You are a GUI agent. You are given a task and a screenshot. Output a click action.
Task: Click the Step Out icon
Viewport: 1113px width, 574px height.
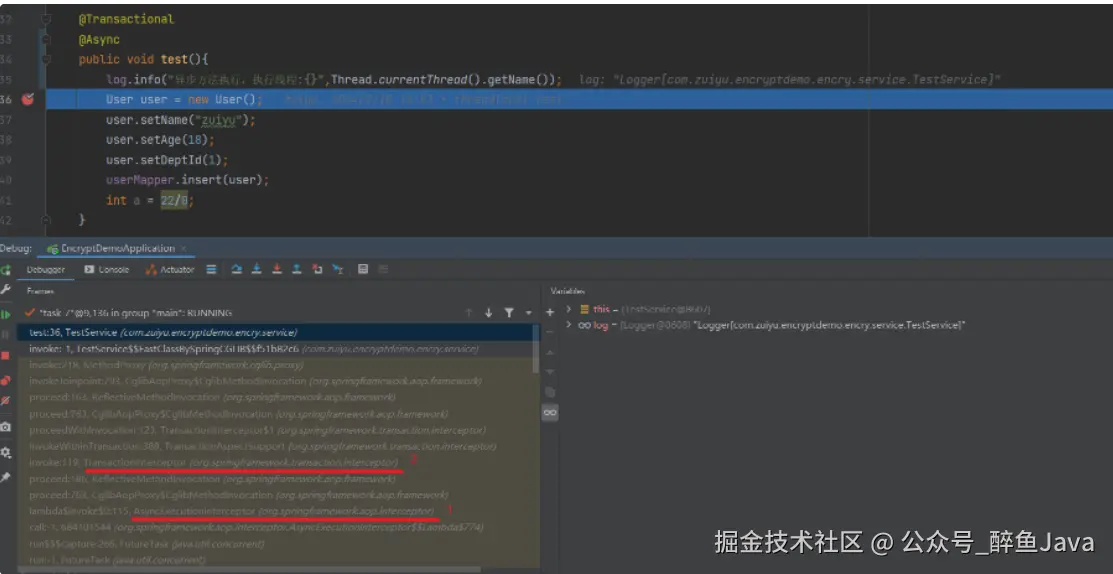pyautogui.click(x=297, y=270)
